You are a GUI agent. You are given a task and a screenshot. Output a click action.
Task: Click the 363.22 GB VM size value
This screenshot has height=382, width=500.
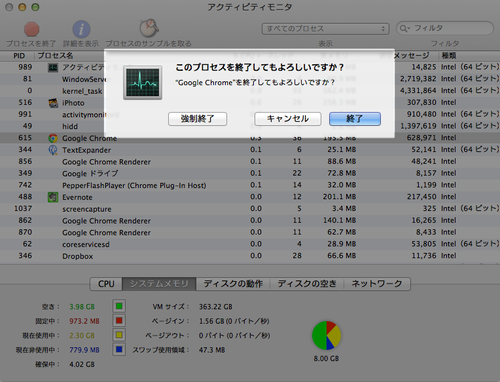(216, 307)
